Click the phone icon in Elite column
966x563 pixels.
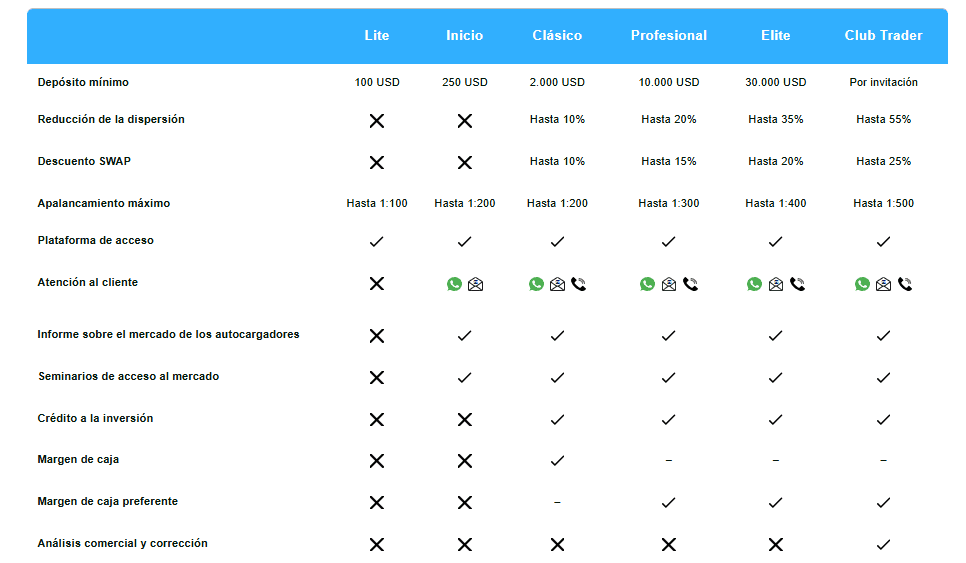pos(797,284)
